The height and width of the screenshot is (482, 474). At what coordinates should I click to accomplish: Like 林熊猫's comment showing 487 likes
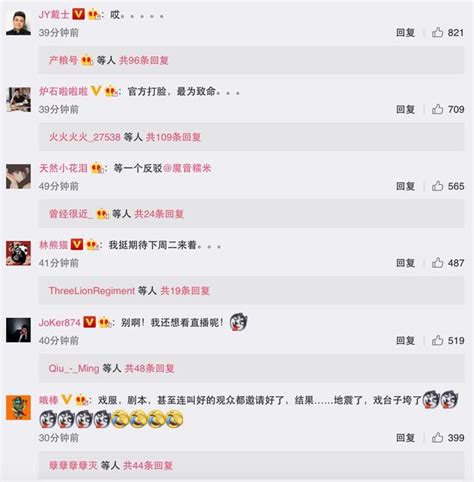click(x=437, y=263)
